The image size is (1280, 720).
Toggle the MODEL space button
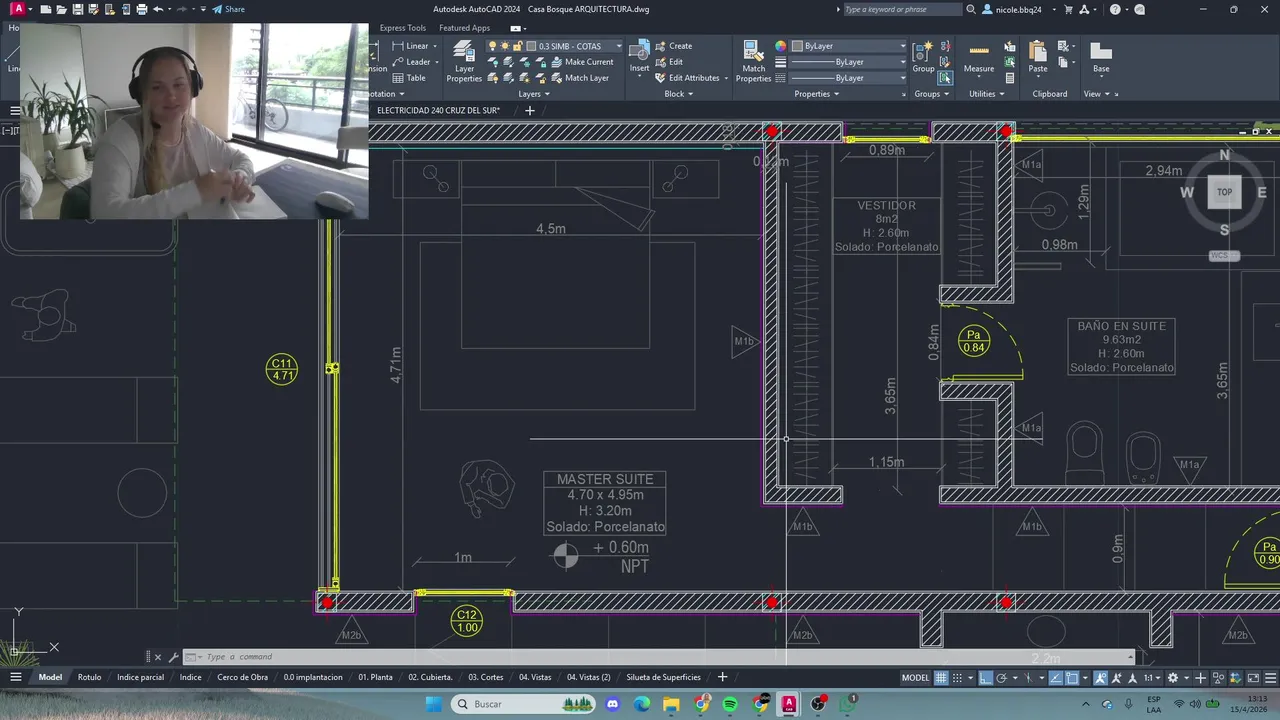(x=915, y=678)
